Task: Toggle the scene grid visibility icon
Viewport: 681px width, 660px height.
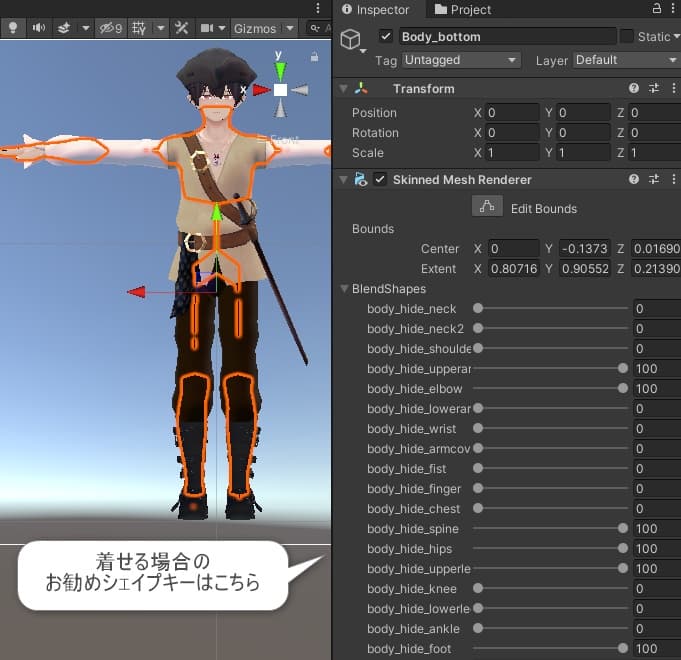Action: (139, 28)
